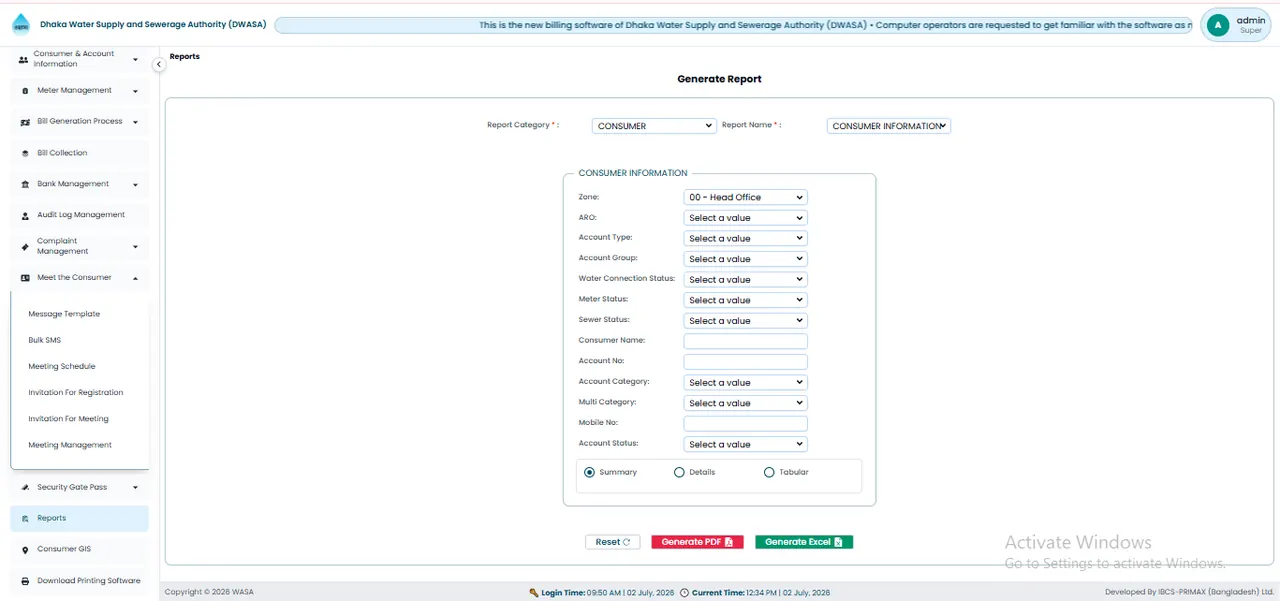Open Invitation For Meeting submenu item

coord(68,419)
